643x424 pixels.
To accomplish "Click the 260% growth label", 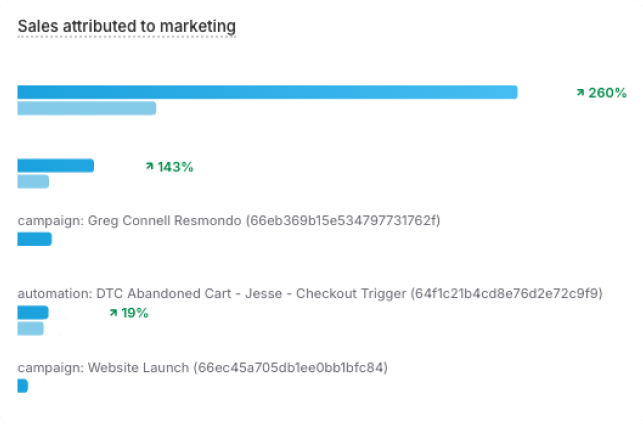I will [x=607, y=92].
